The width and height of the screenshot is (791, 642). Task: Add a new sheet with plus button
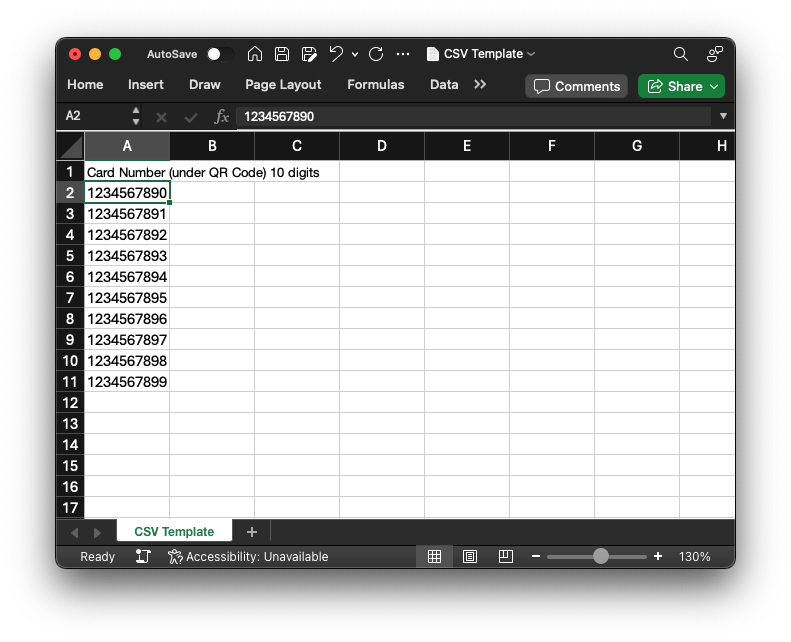(x=252, y=532)
